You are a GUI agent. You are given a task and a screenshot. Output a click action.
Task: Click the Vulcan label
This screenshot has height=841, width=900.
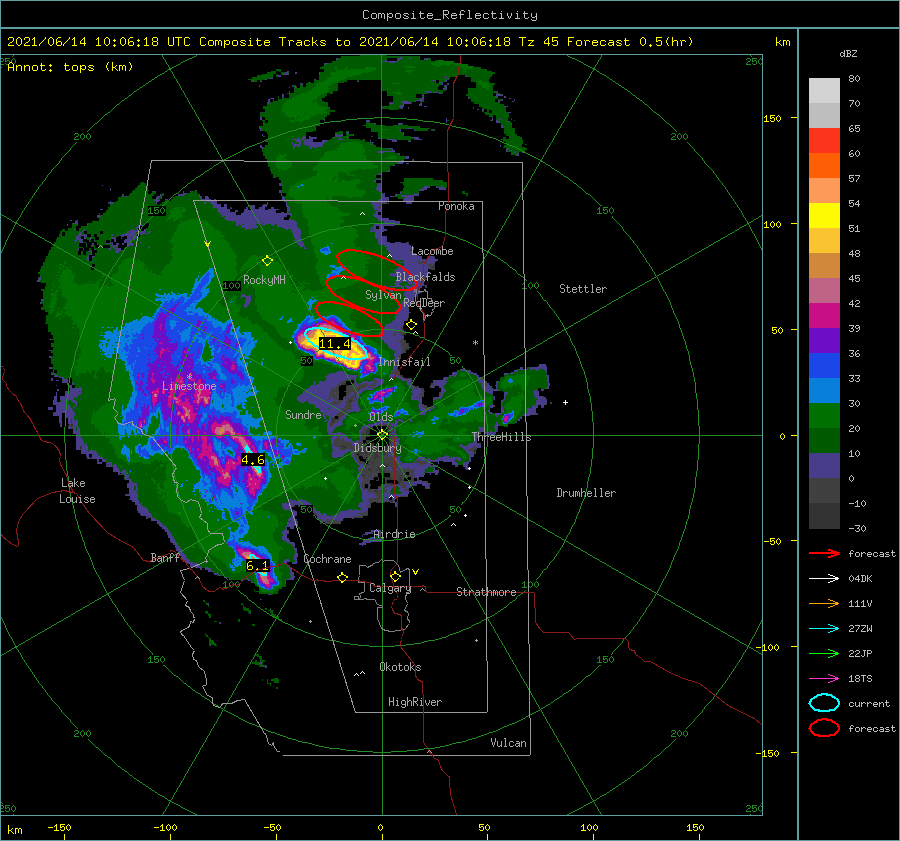[508, 743]
